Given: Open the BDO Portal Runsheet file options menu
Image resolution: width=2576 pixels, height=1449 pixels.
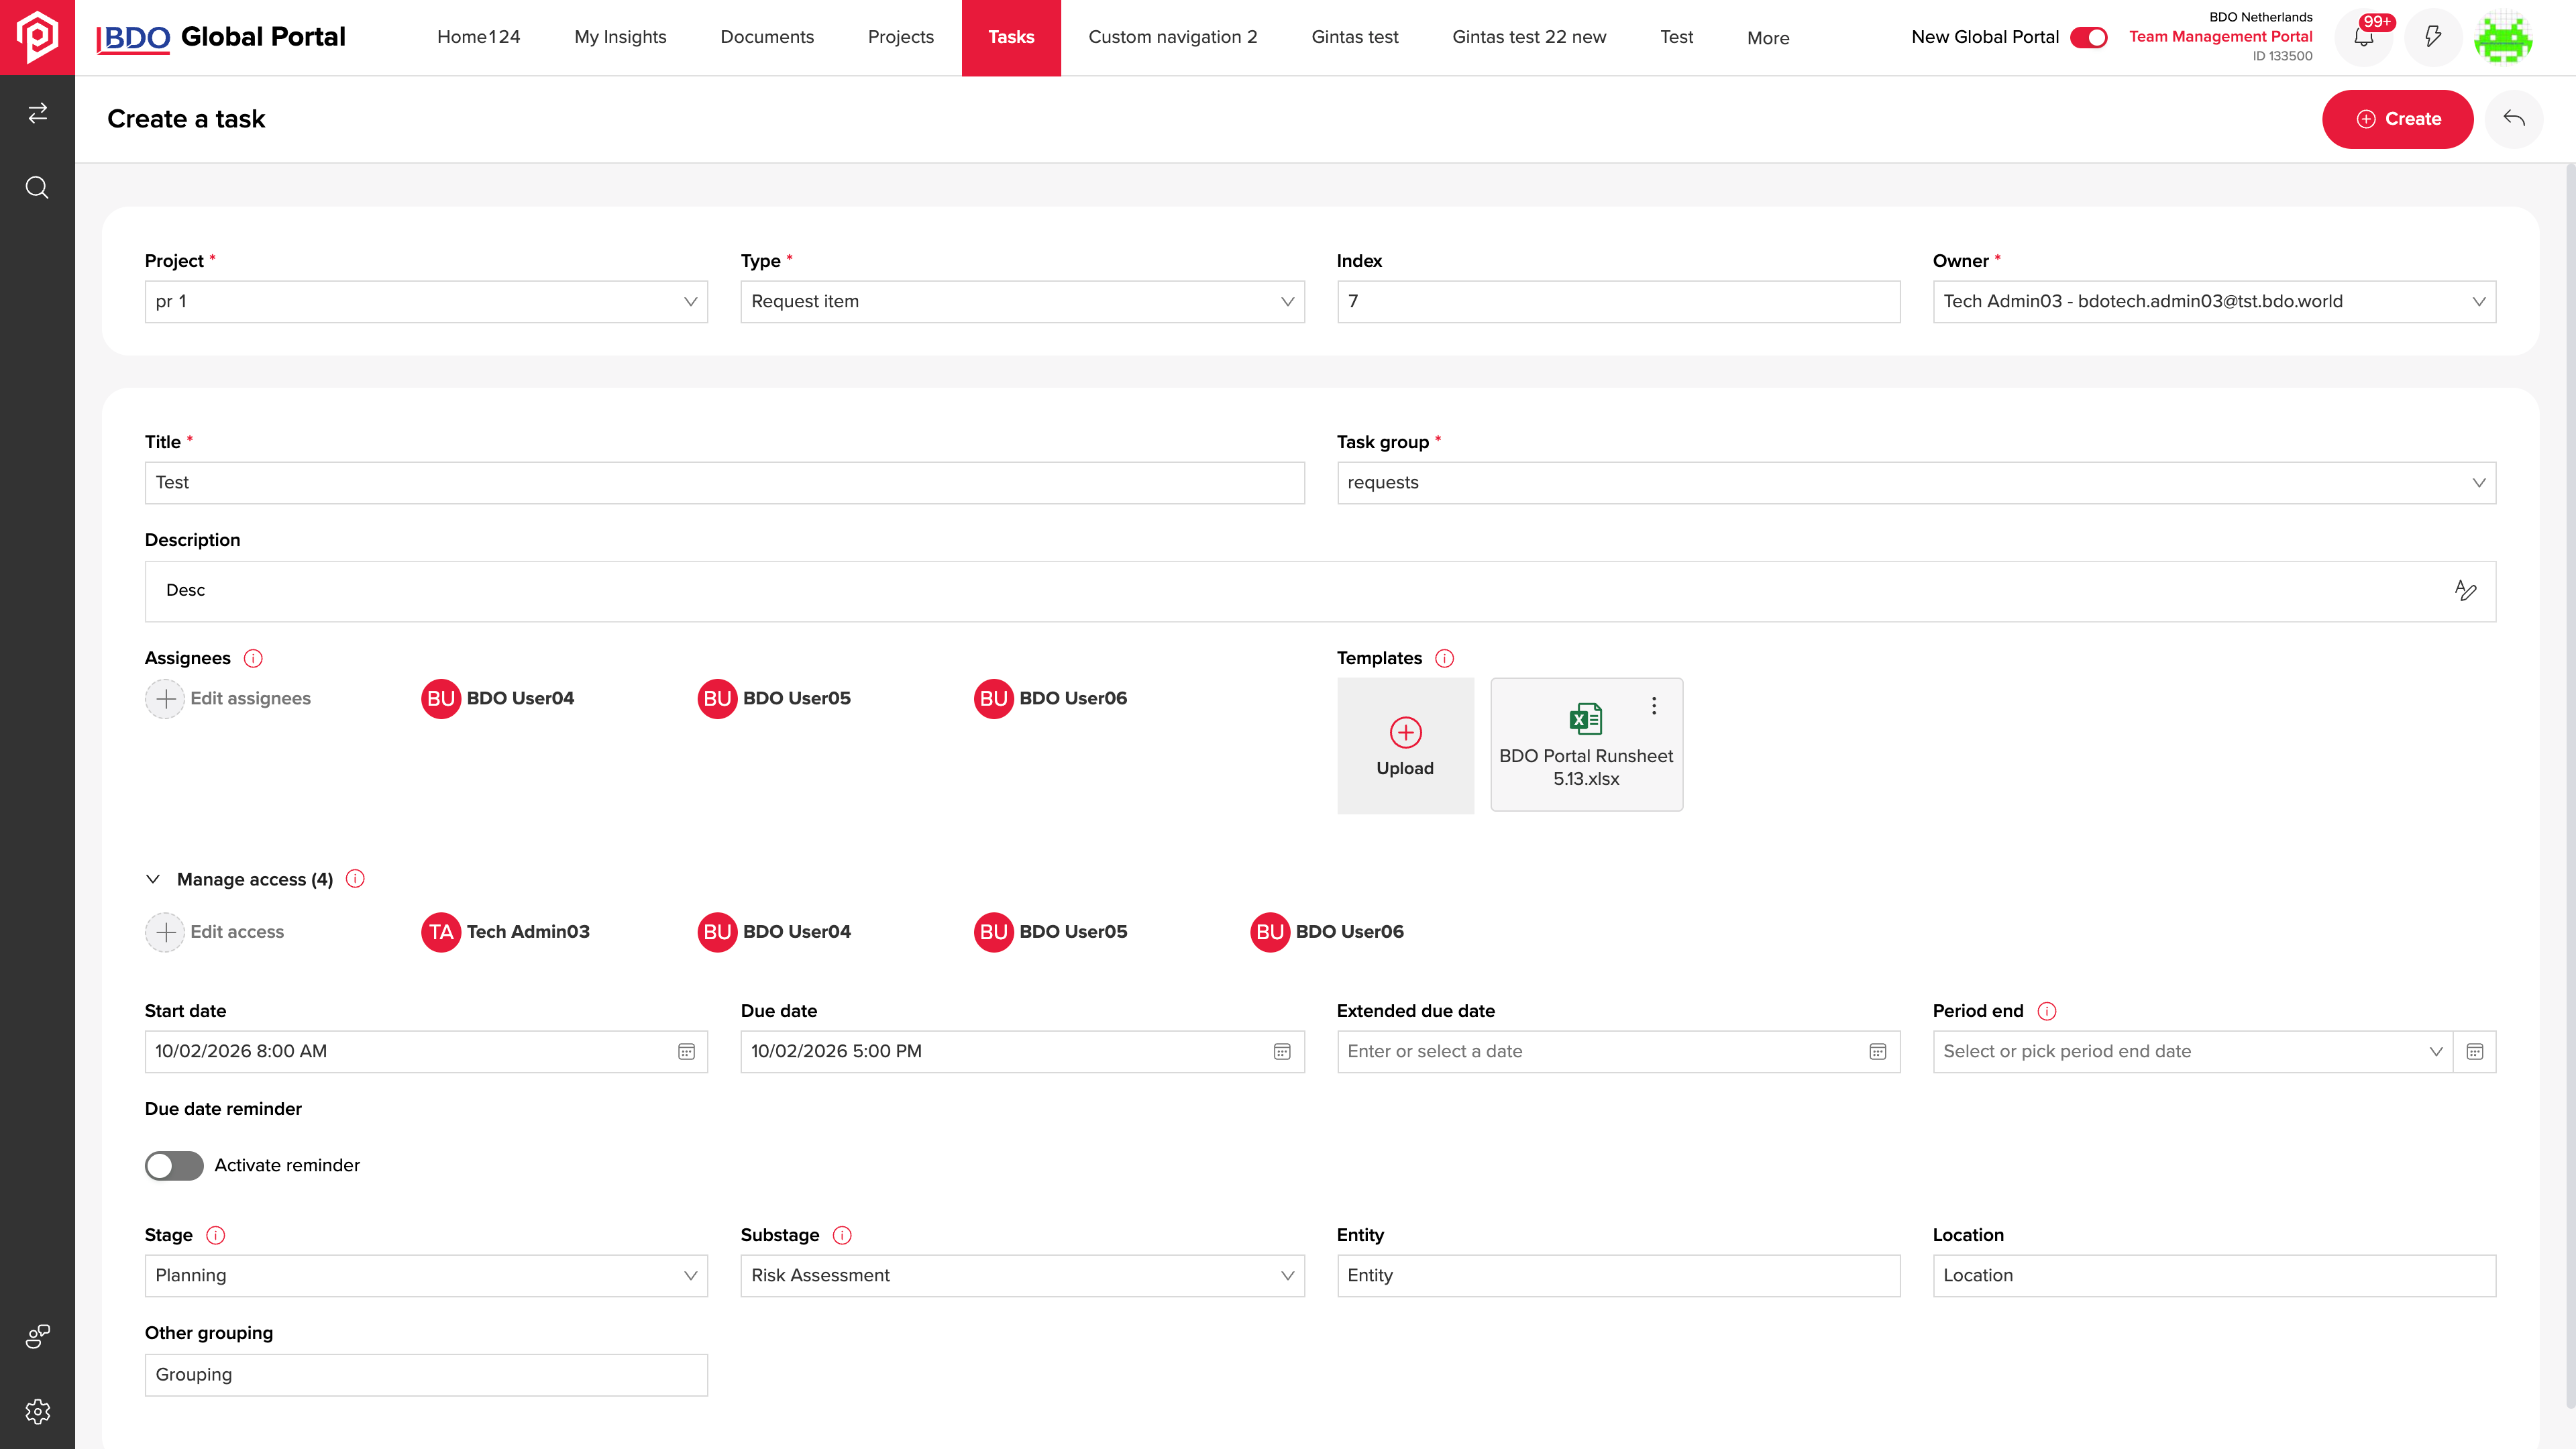Looking at the screenshot, I should [1654, 706].
